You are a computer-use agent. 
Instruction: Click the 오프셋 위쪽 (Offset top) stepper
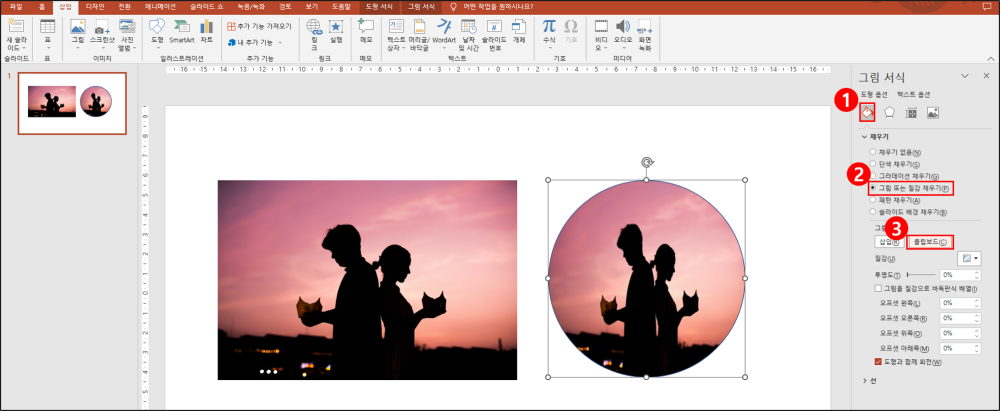pos(977,333)
